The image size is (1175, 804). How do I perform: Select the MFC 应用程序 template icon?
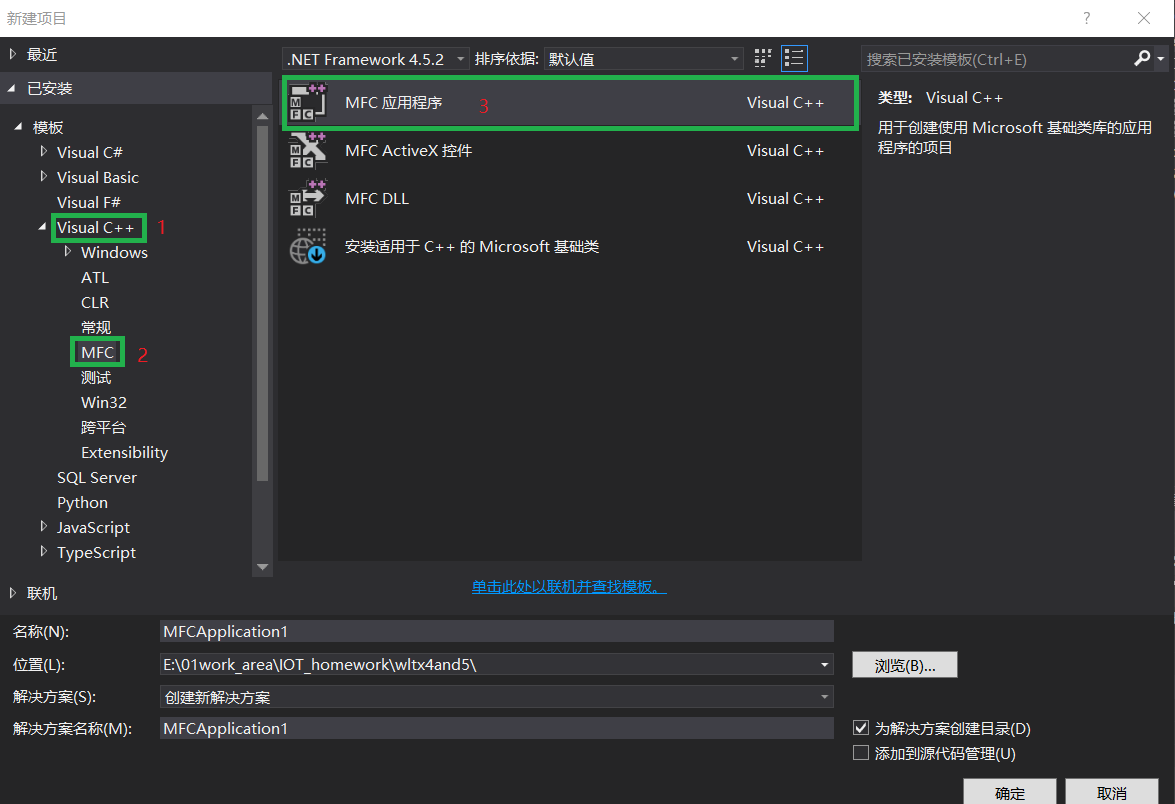[x=308, y=103]
